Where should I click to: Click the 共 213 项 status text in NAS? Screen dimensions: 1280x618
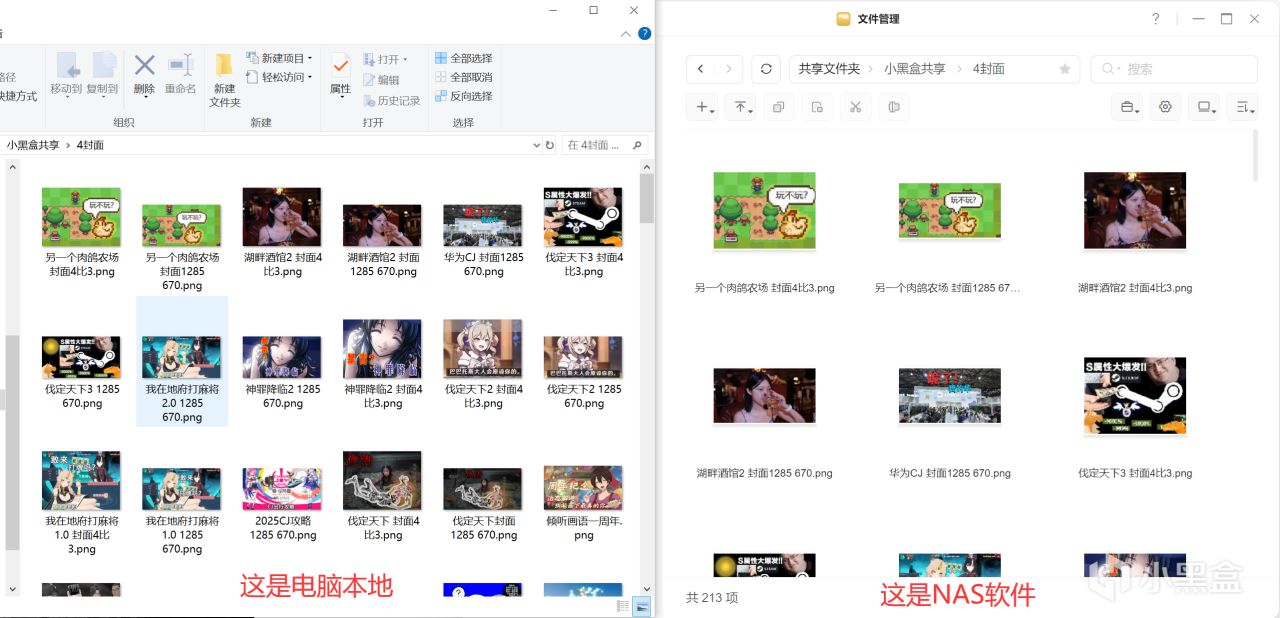(x=712, y=597)
